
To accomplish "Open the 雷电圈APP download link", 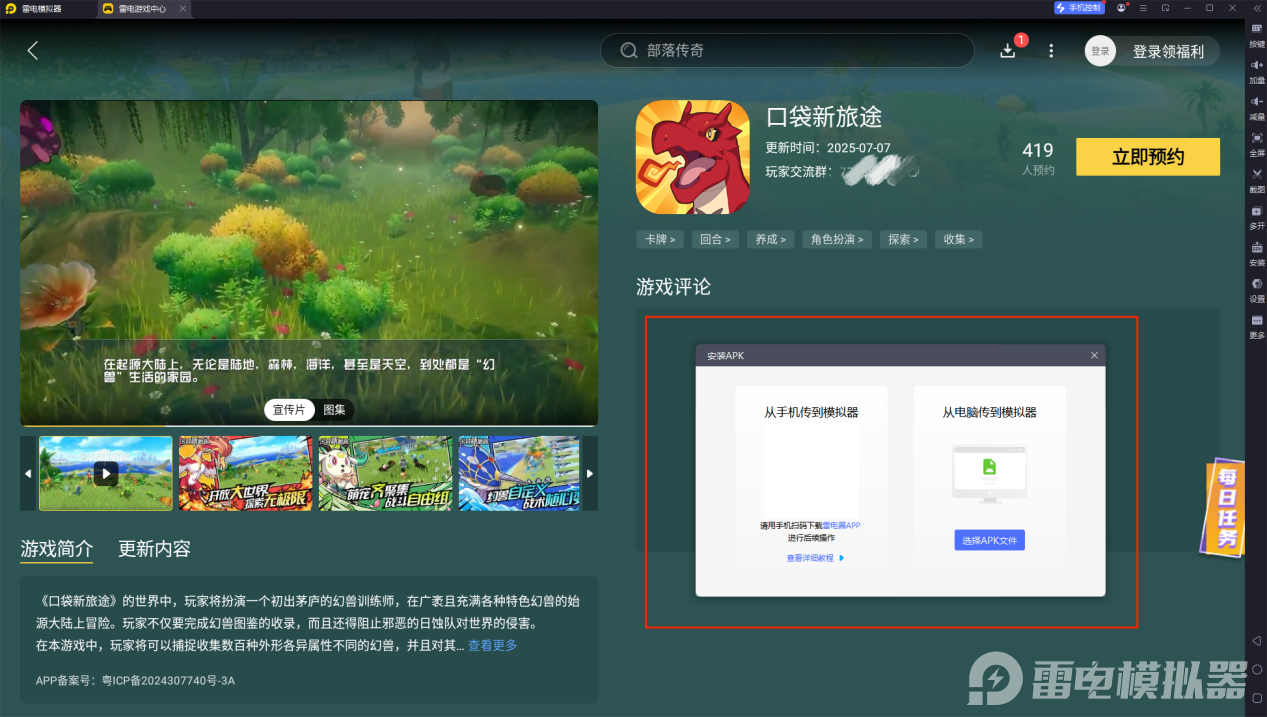I will click(841, 525).
